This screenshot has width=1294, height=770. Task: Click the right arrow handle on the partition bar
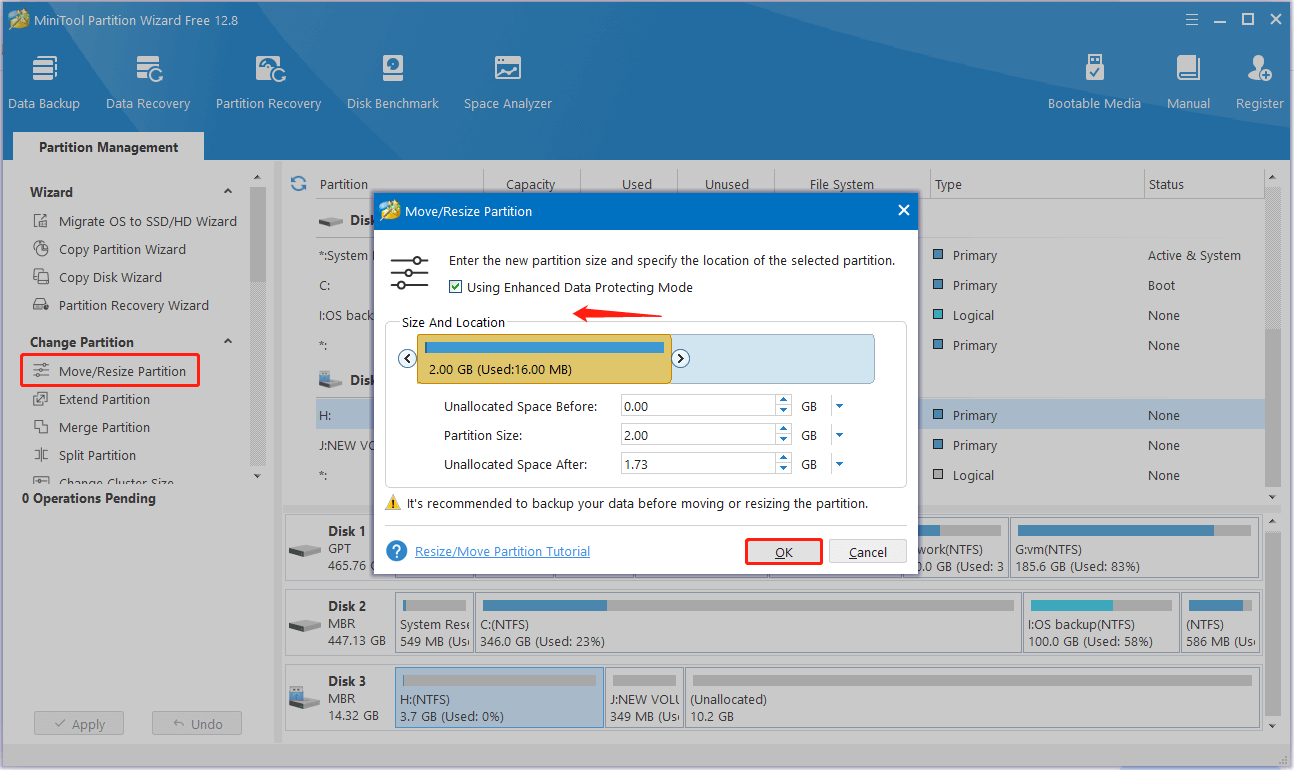[x=680, y=359]
